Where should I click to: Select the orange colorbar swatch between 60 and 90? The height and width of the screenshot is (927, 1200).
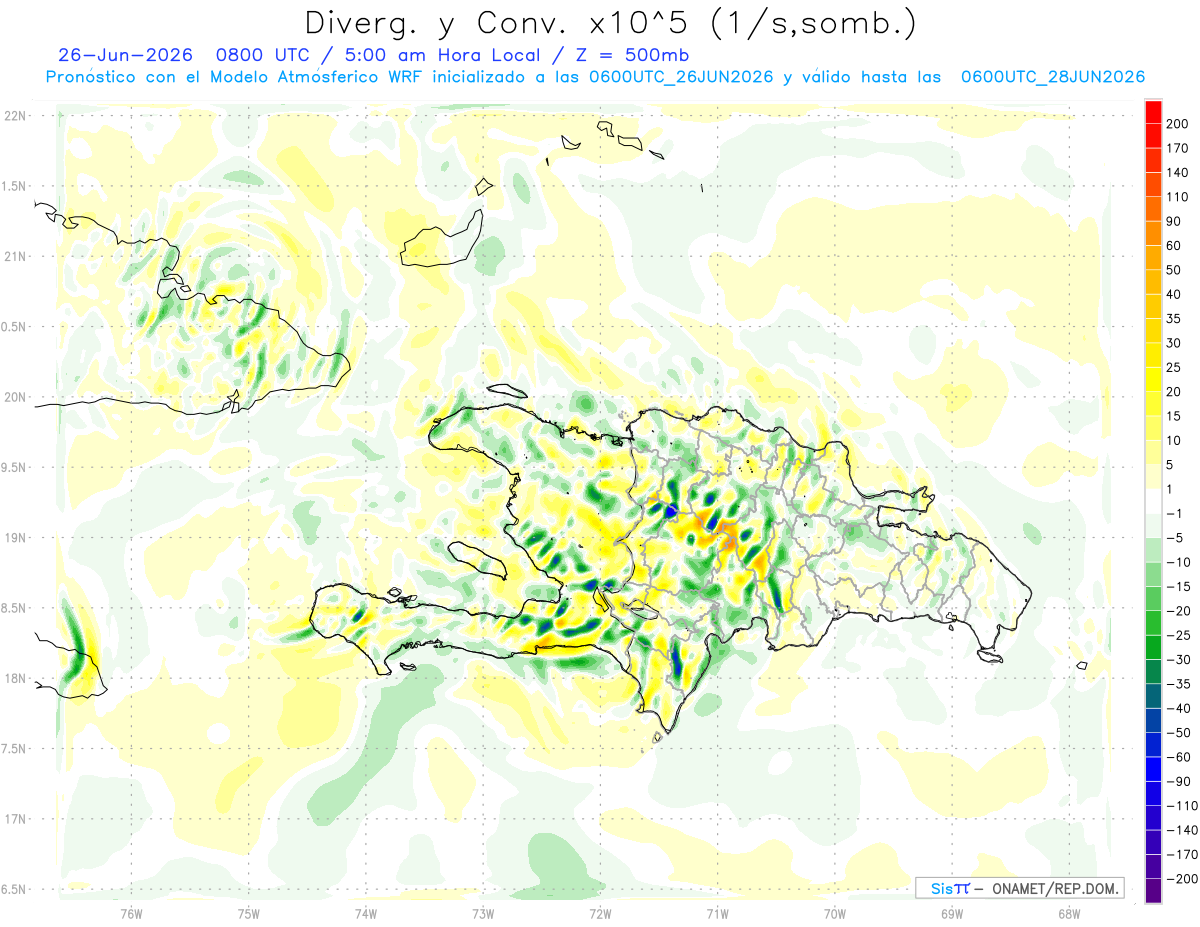[x=1153, y=234]
